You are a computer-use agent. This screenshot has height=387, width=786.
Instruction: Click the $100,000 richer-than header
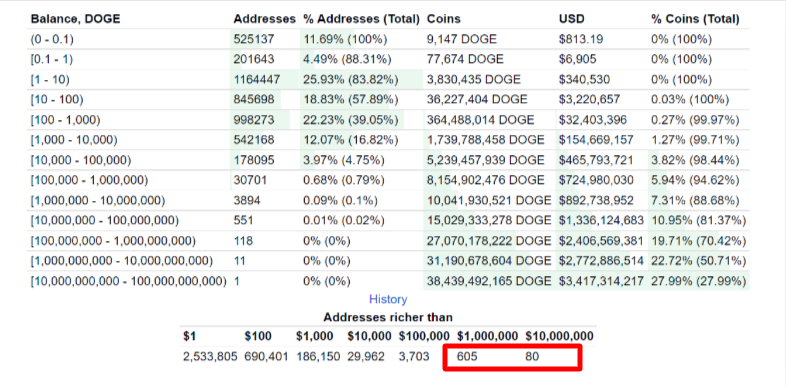424,336
